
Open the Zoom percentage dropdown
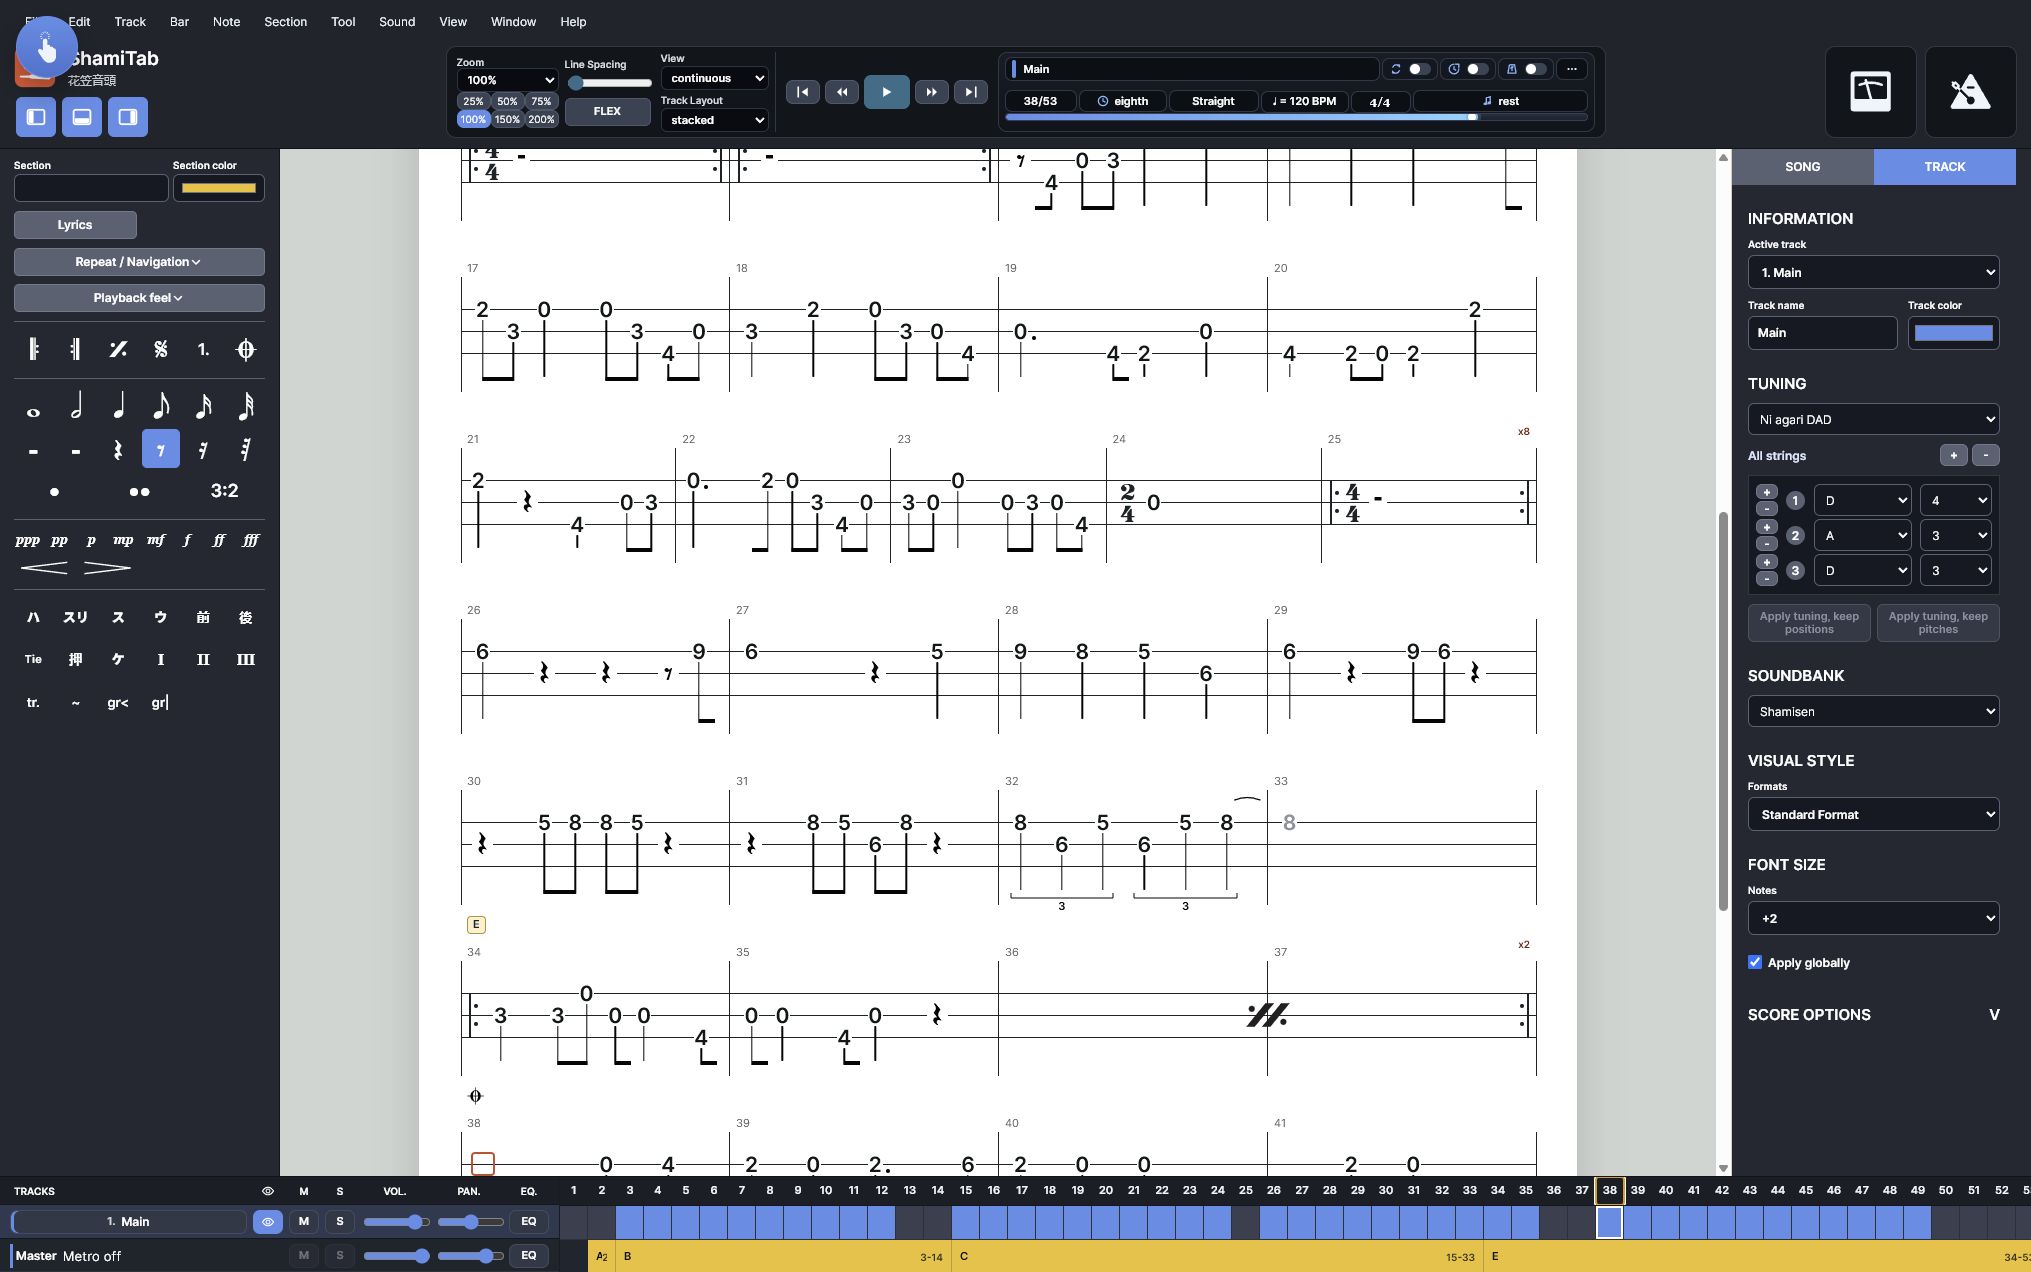507,80
